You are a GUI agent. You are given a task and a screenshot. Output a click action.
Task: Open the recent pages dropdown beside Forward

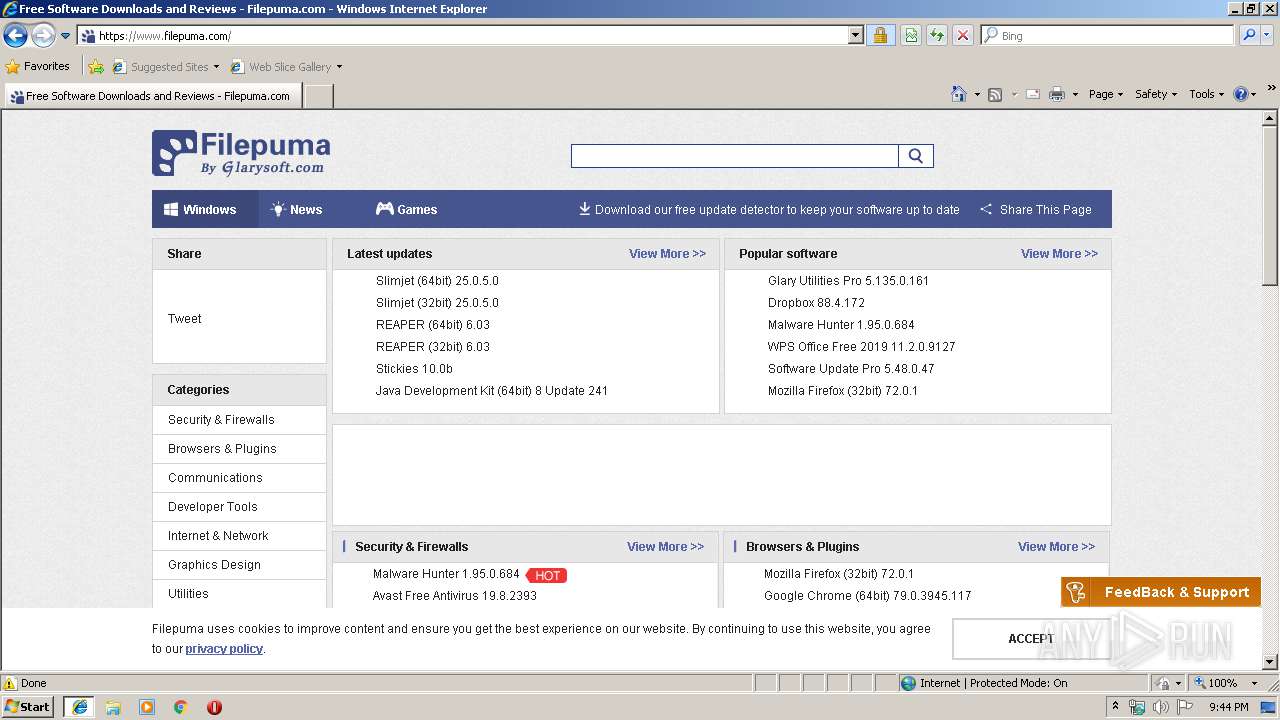pyautogui.click(x=66, y=36)
